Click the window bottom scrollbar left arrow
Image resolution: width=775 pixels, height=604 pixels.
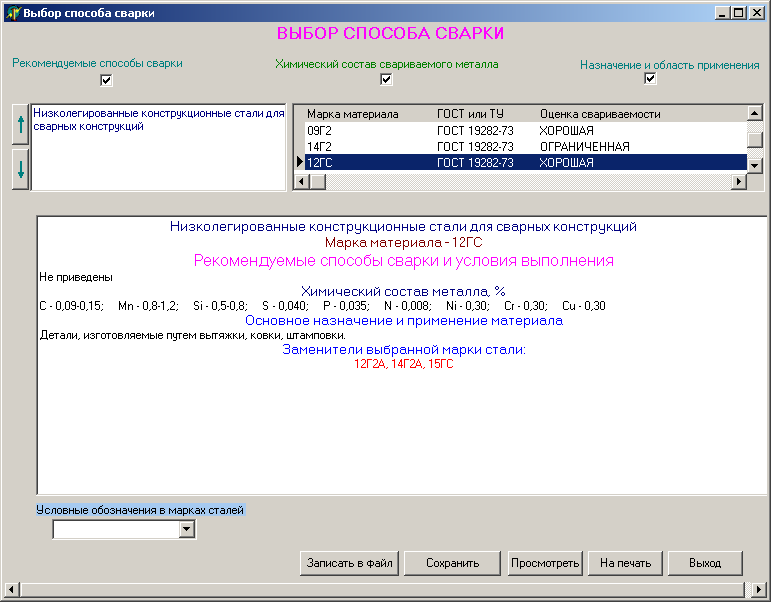click(x=11, y=590)
